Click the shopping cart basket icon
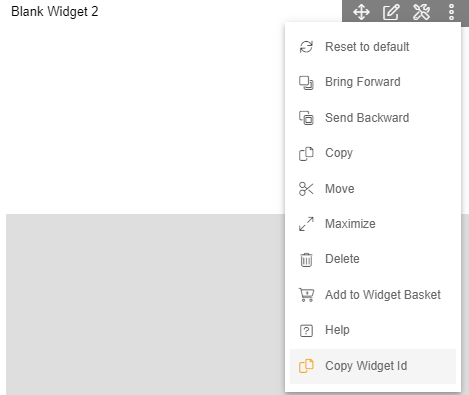The height and width of the screenshot is (395, 469). pyautogui.click(x=306, y=295)
